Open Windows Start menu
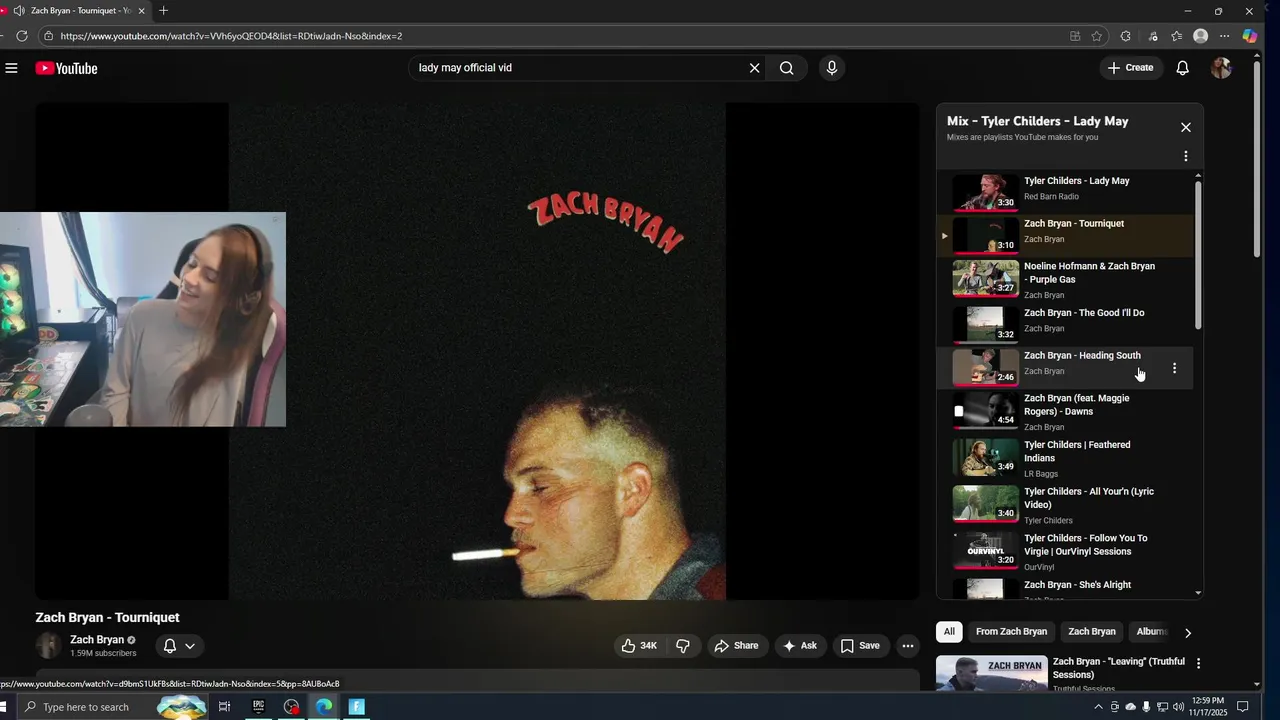1280x720 pixels. (x=5, y=707)
